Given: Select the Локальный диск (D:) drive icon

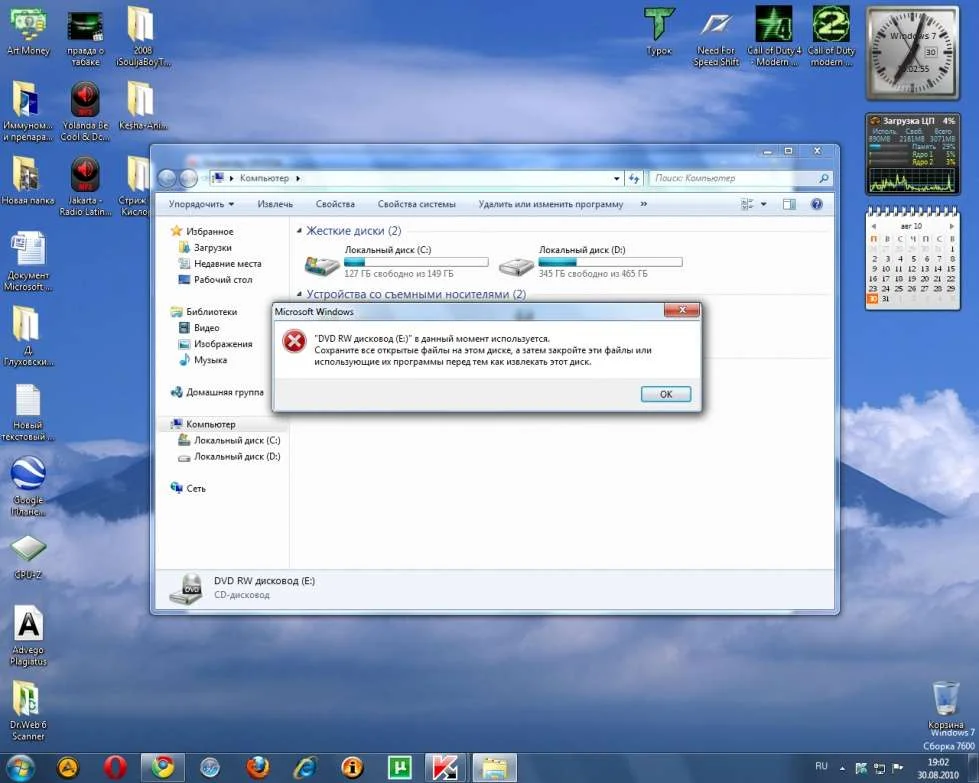Looking at the screenshot, I should pyautogui.click(x=516, y=266).
